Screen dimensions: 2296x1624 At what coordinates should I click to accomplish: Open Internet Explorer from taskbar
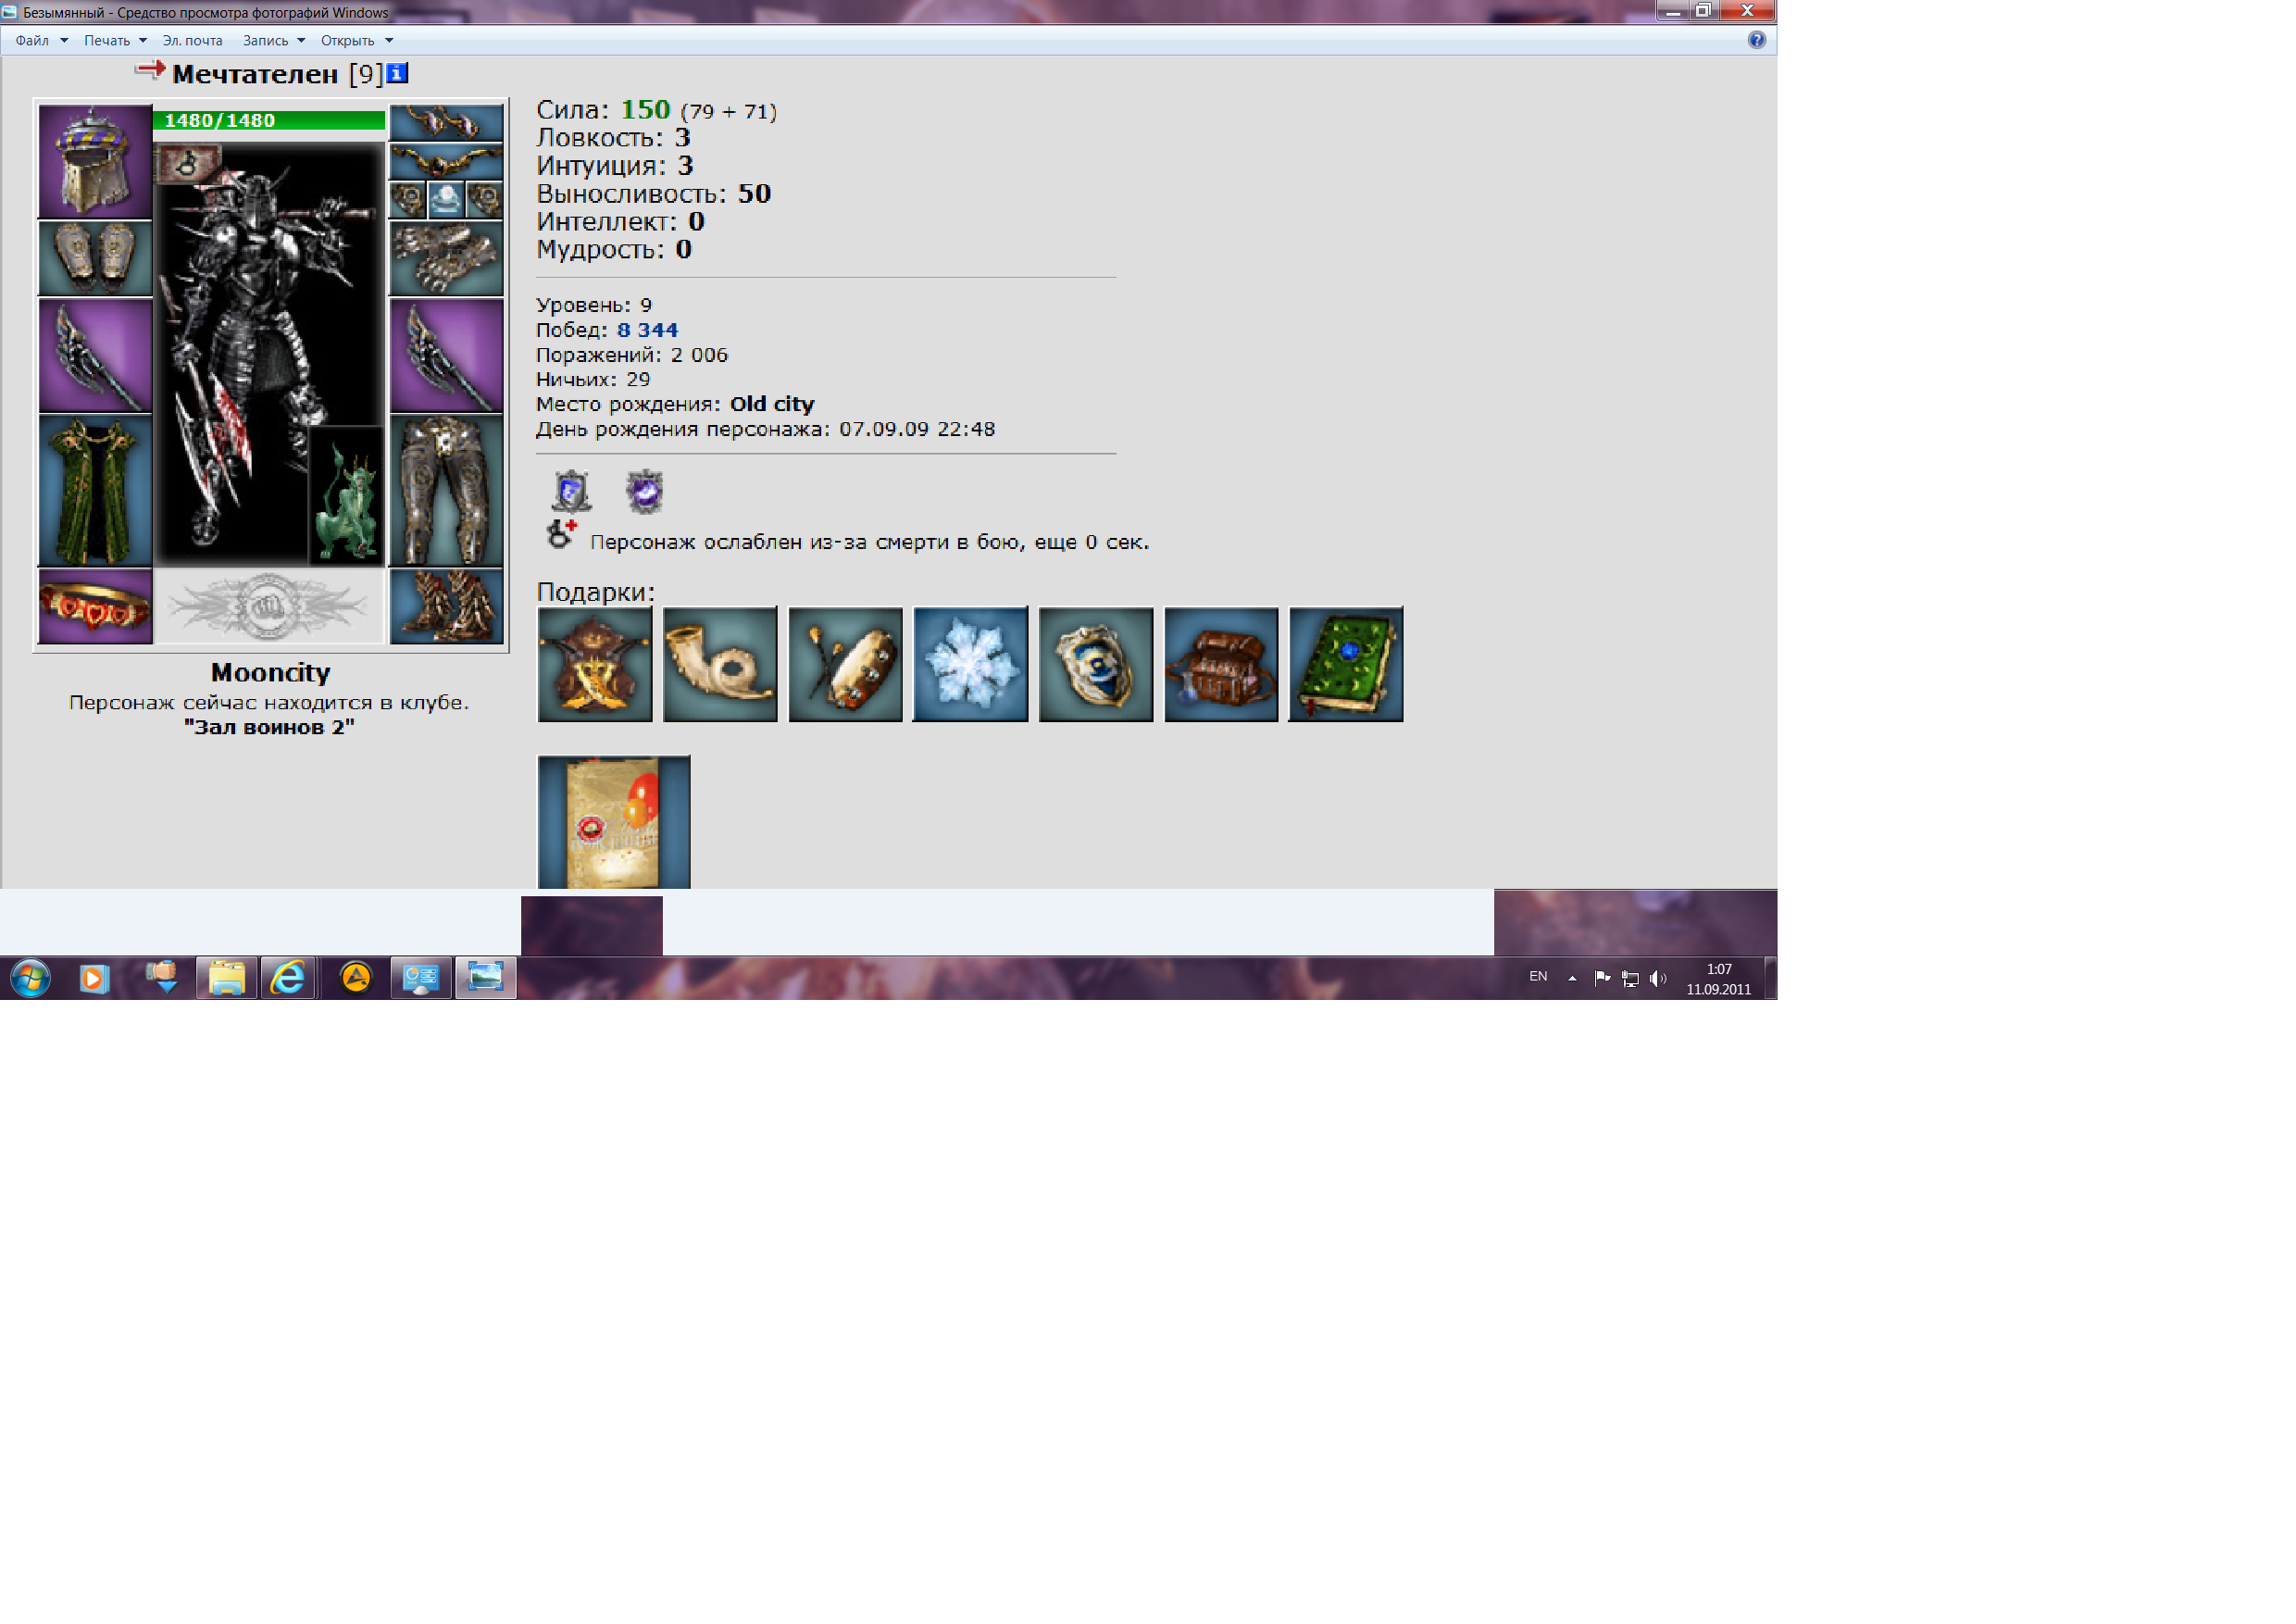(289, 977)
